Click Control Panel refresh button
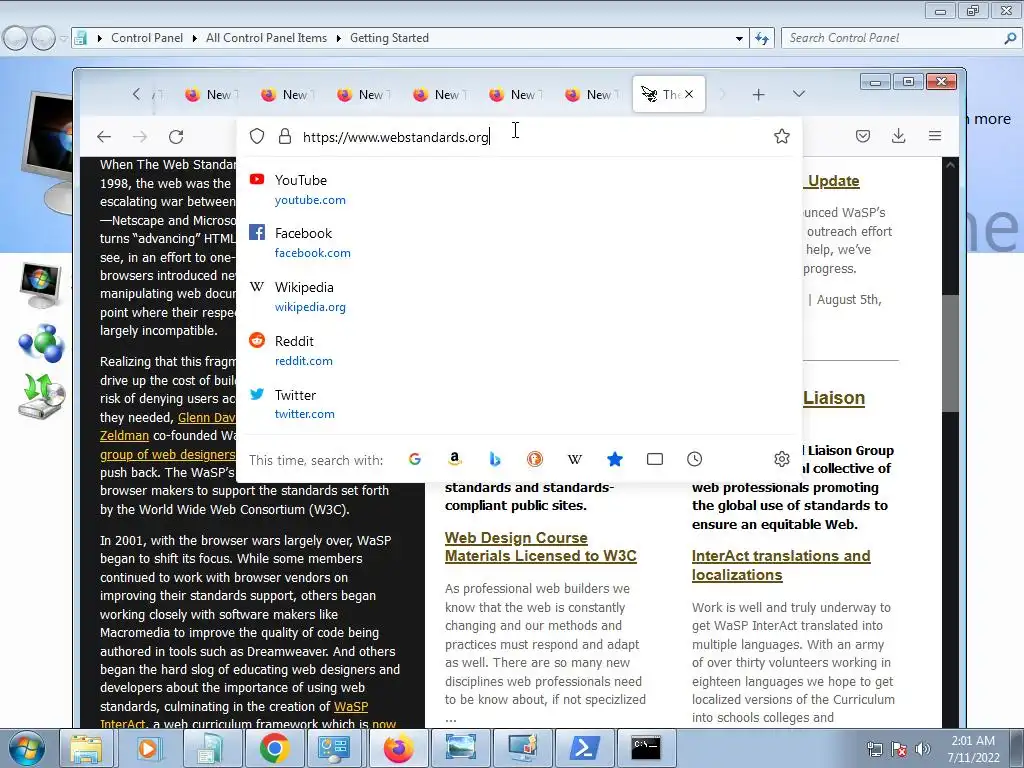The image size is (1024, 768). click(761, 38)
